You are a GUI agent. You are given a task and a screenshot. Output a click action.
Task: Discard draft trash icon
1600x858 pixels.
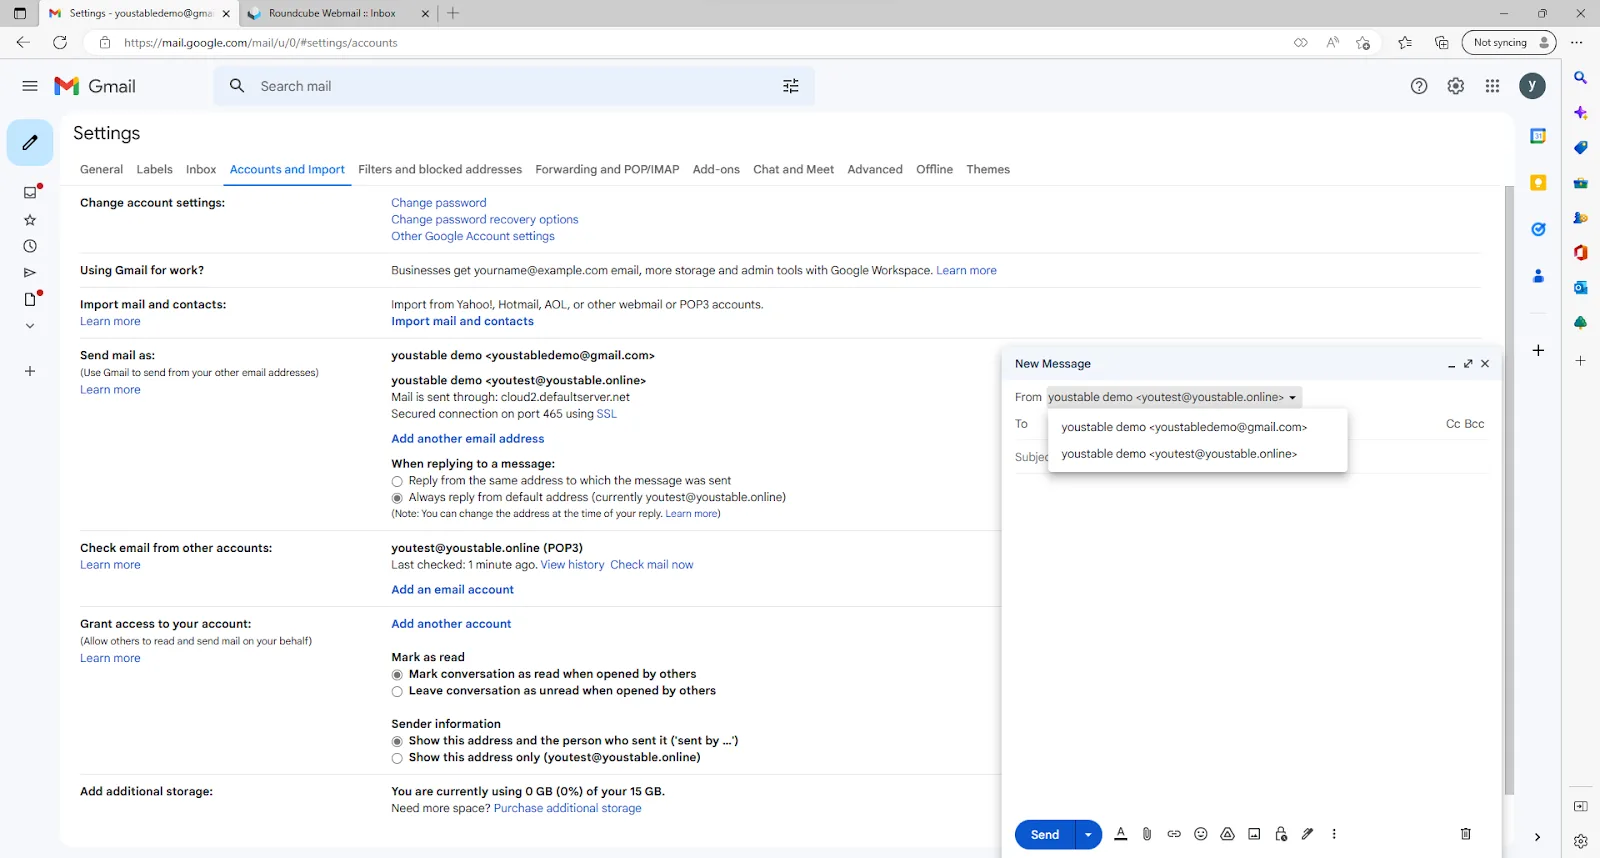click(1466, 834)
